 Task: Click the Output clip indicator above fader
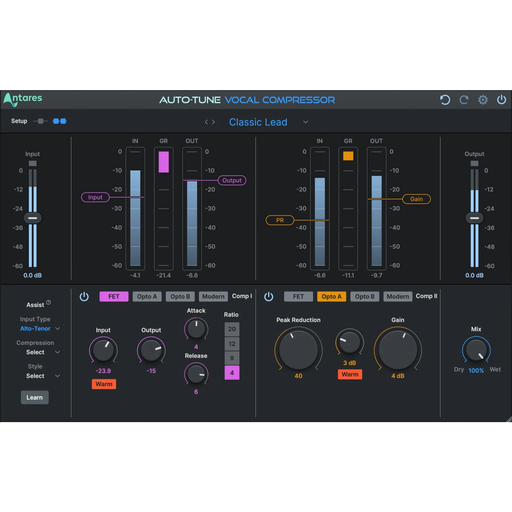[x=474, y=163]
